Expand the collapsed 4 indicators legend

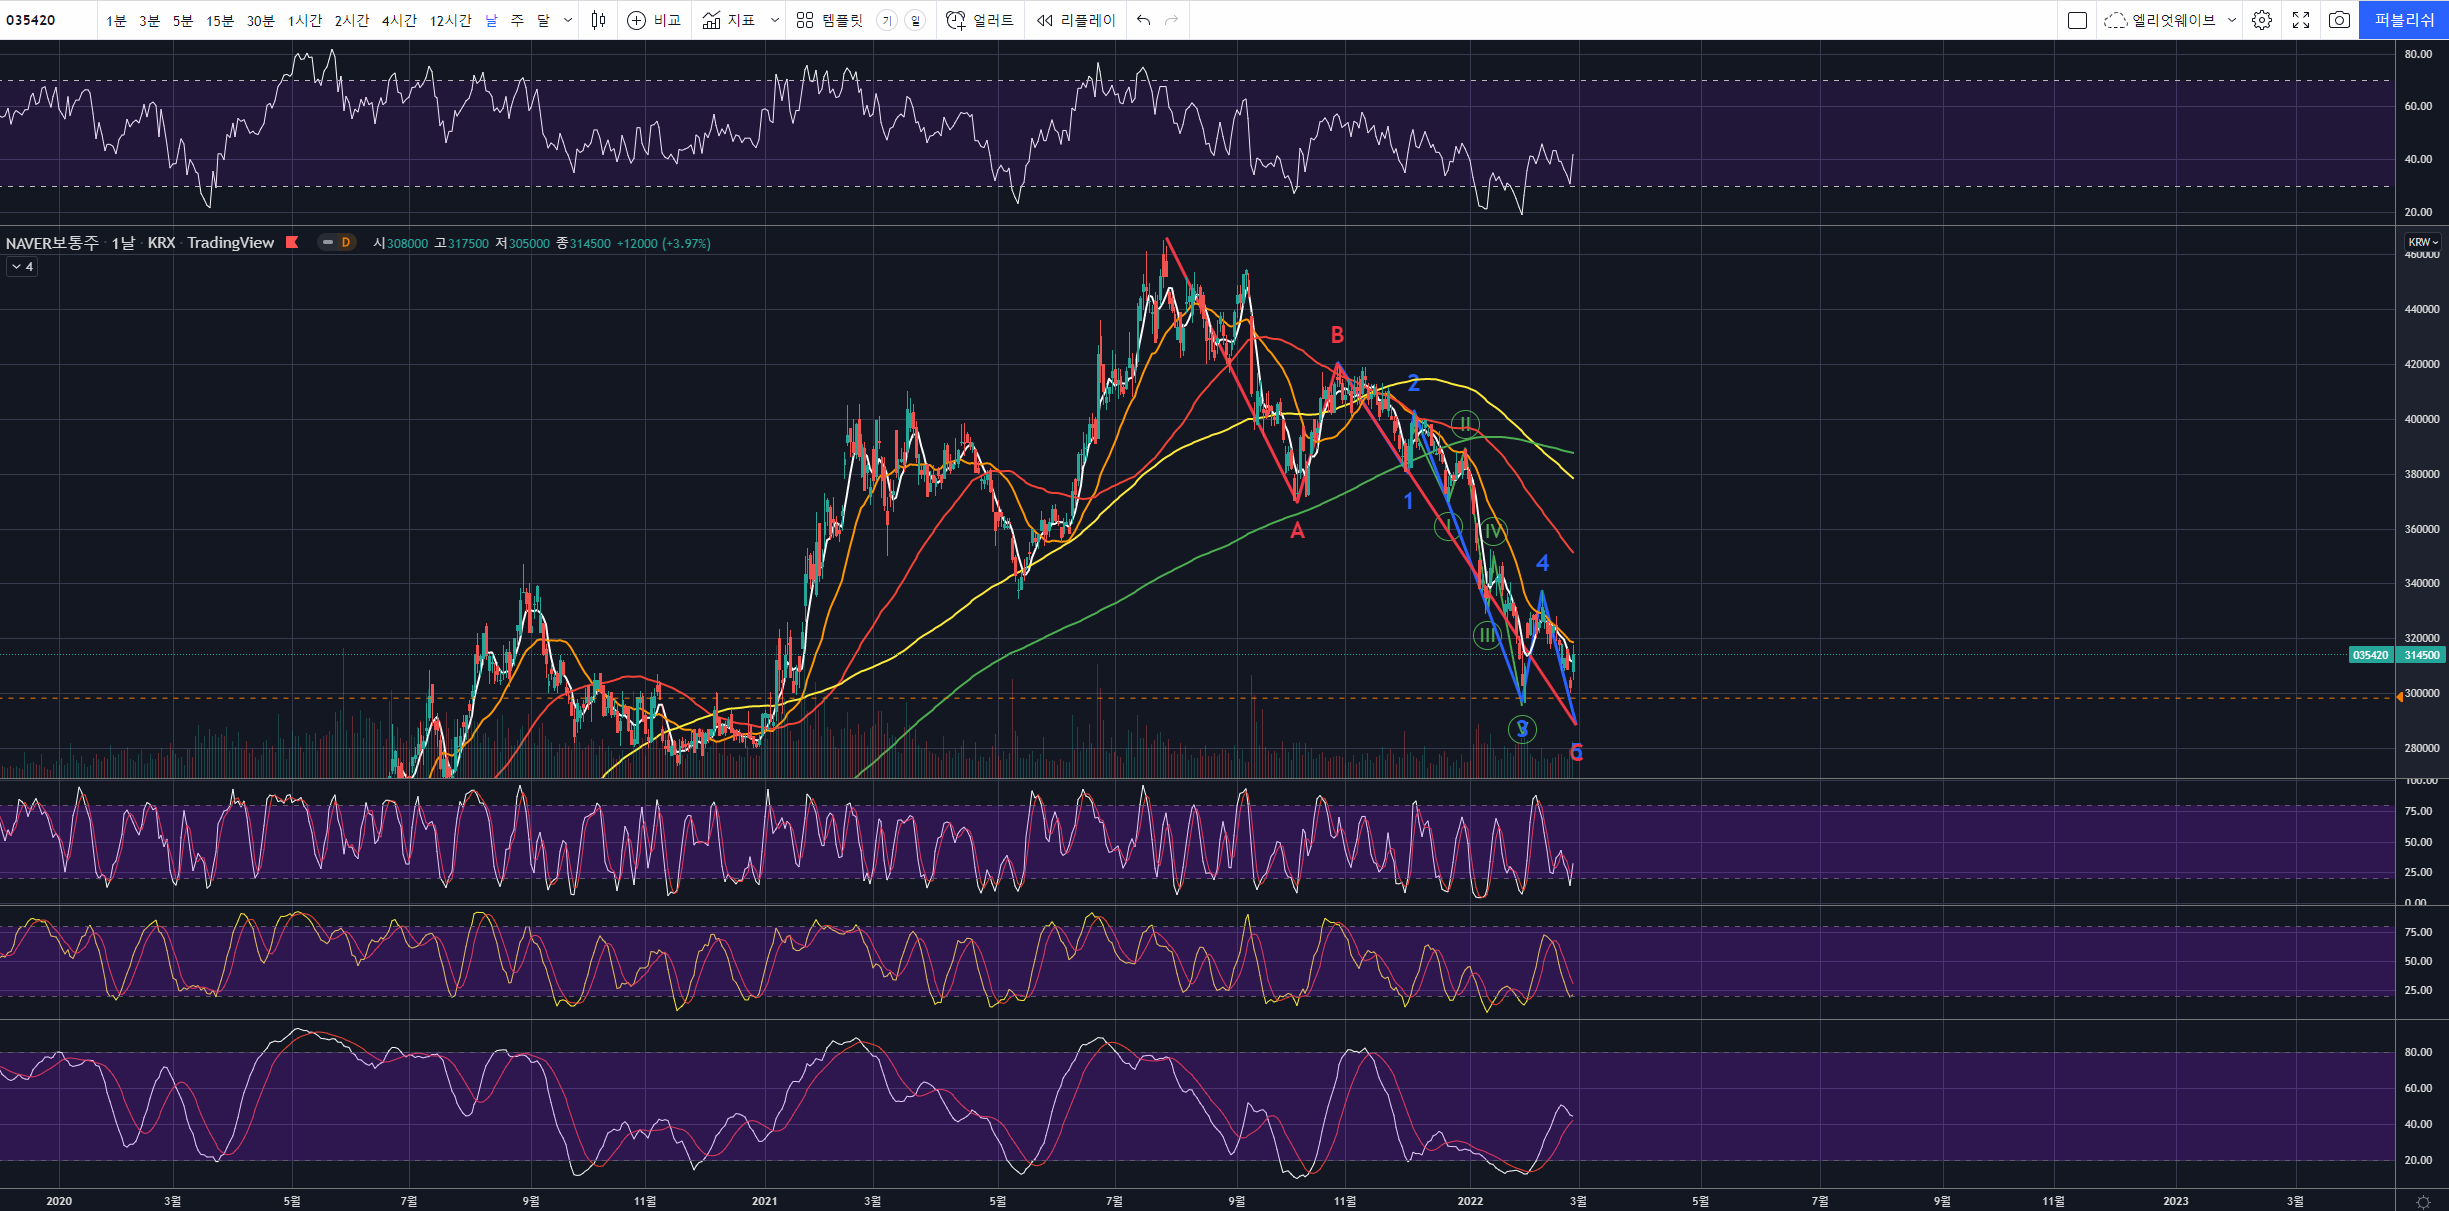[x=22, y=267]
